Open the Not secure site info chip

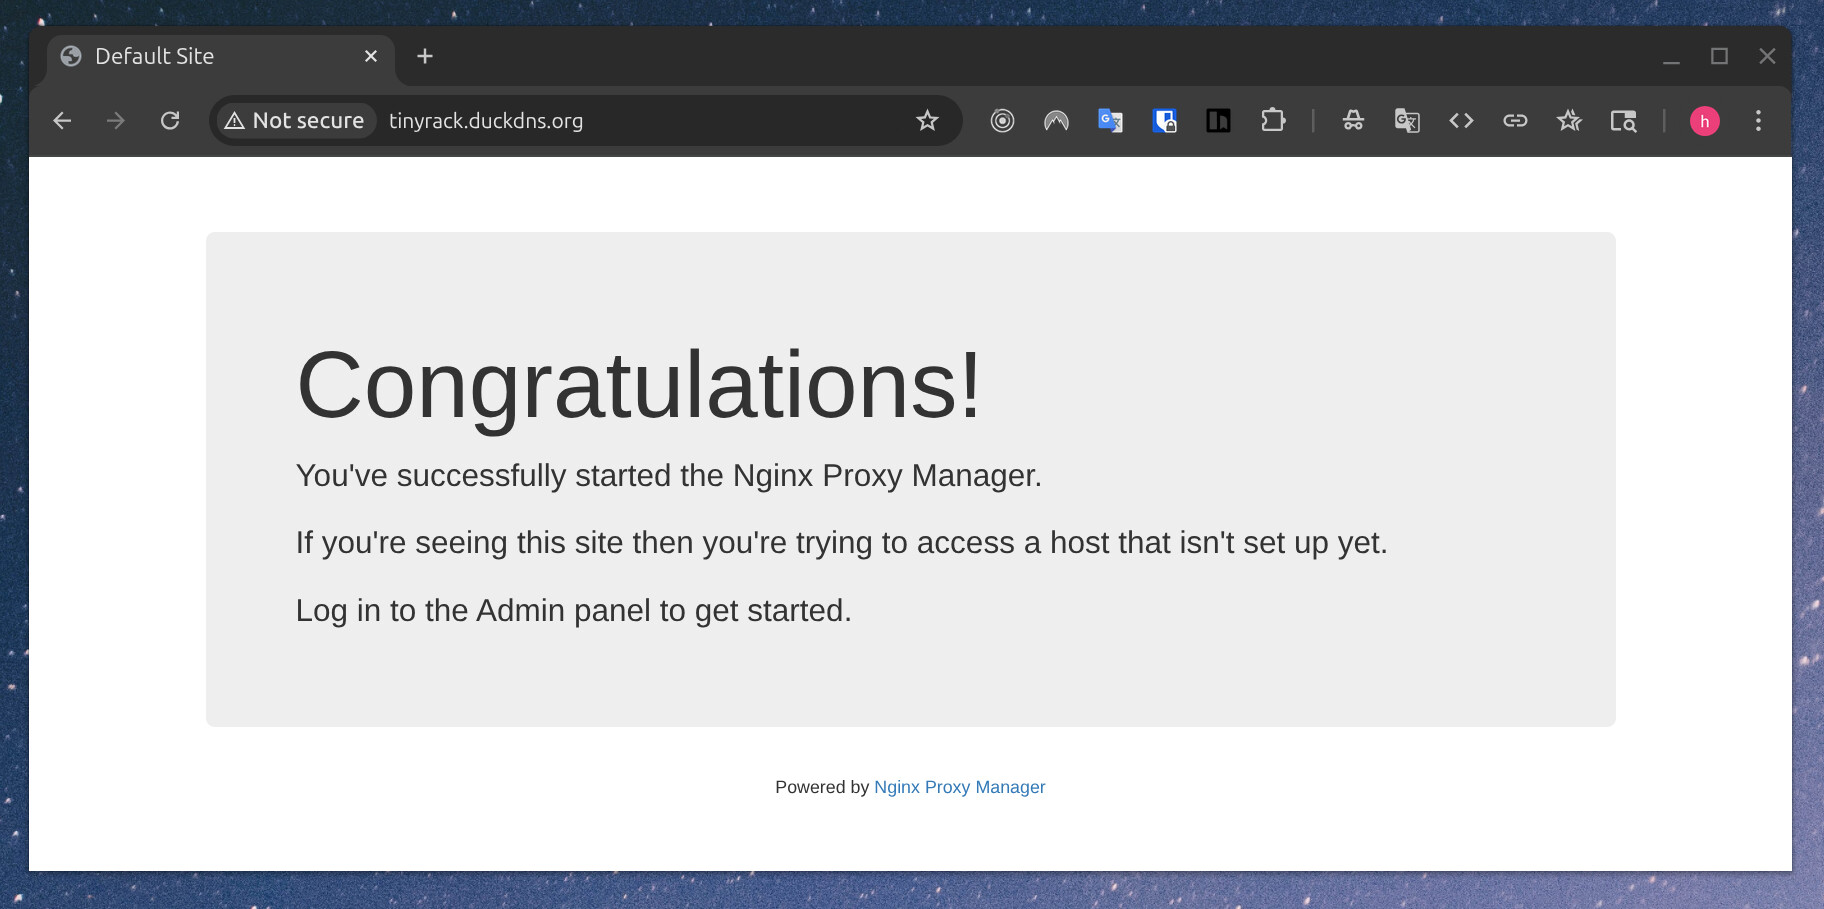(295, 121)
